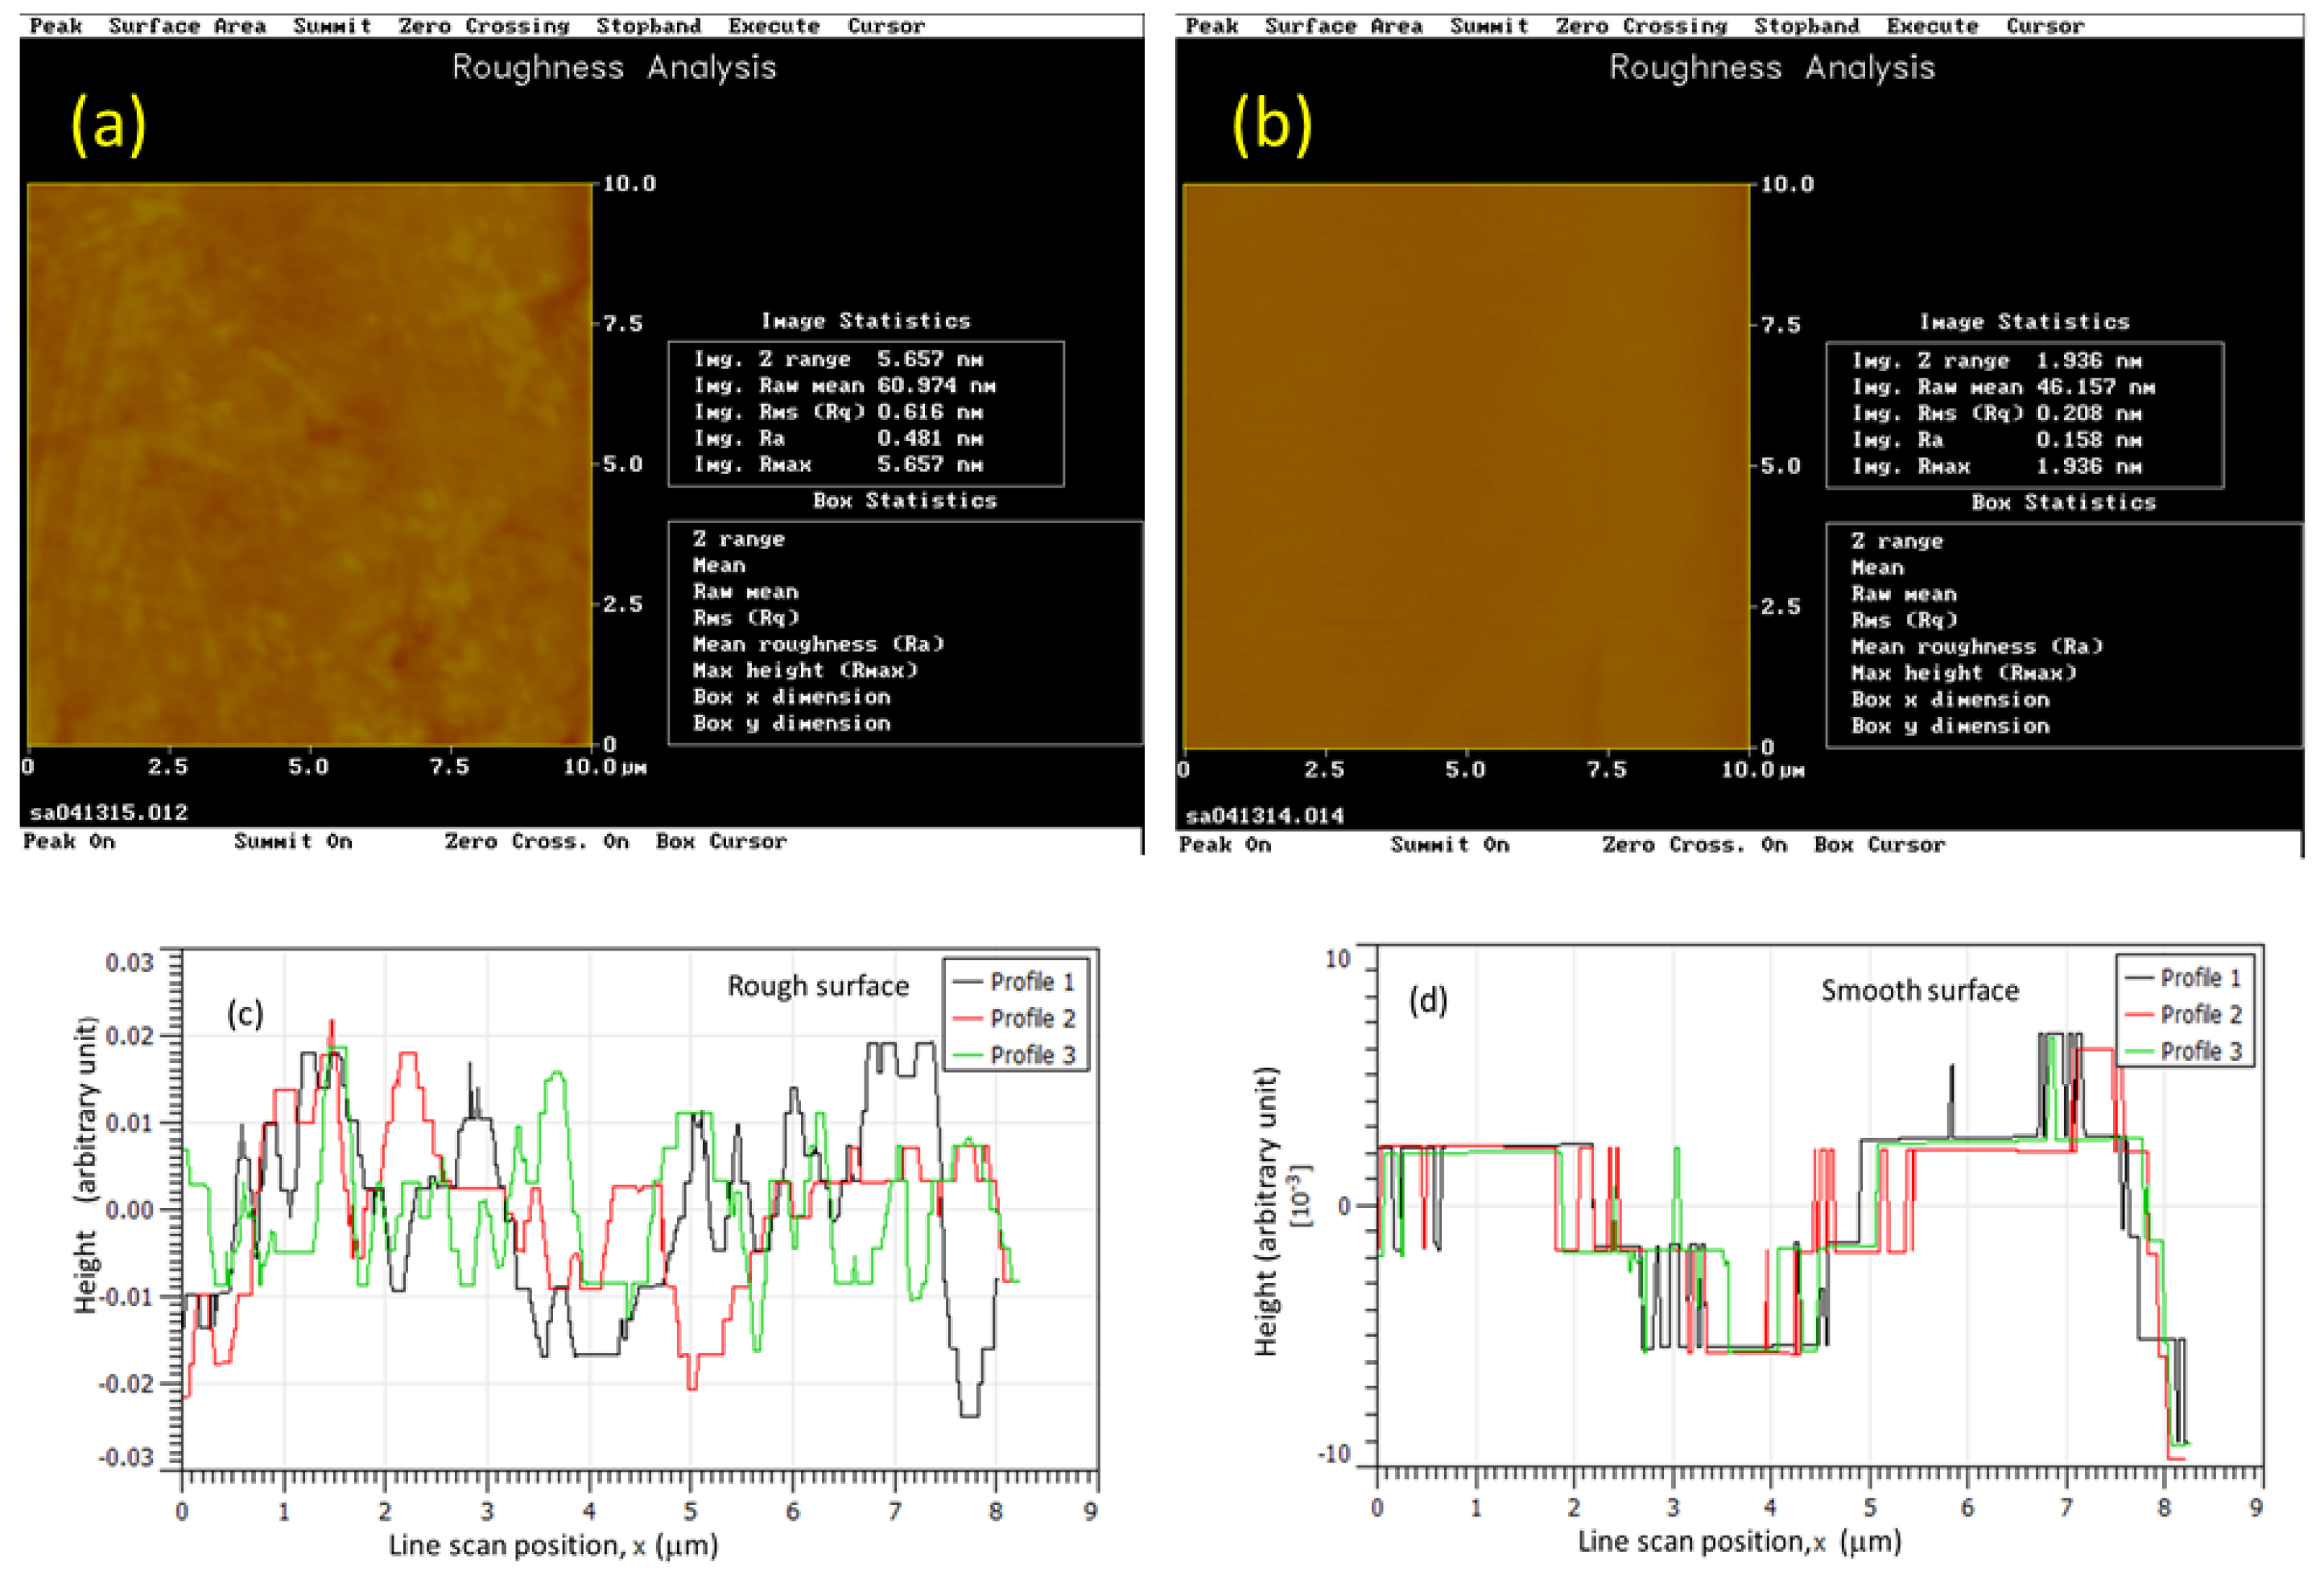Click the rough AFM scan image in panel (a)

[309, 464]
